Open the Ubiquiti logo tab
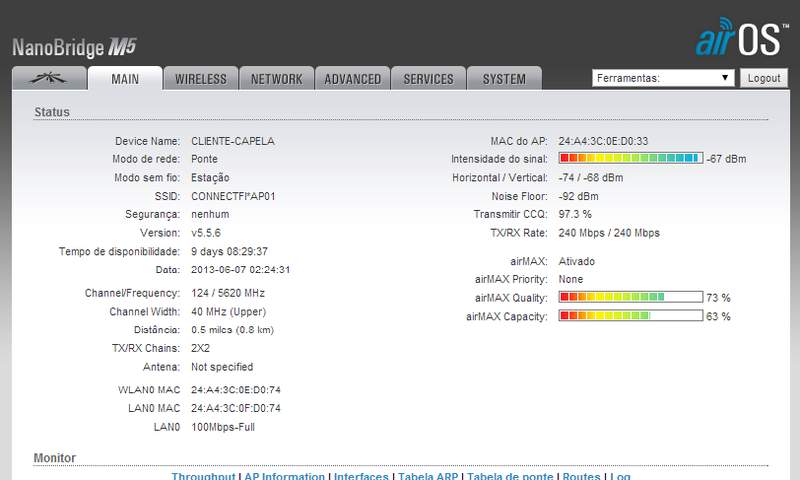Screen dimensions: 800x480 click(x=49, y=78)
